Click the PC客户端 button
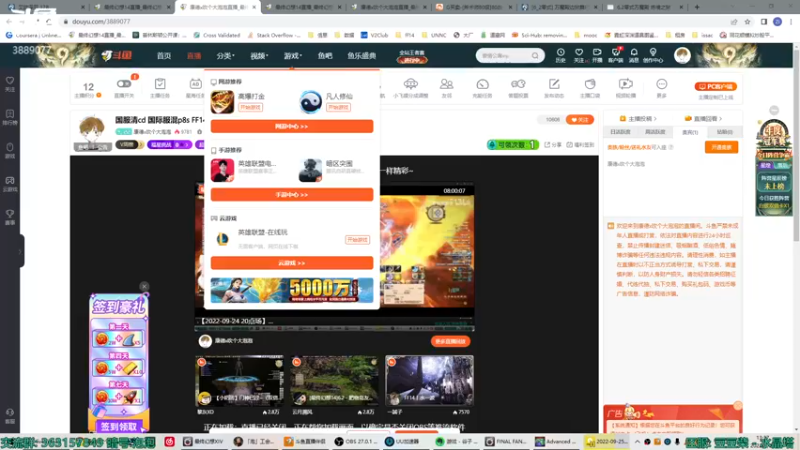This screenshot has width=800, height=450. [x=715, y=86]
